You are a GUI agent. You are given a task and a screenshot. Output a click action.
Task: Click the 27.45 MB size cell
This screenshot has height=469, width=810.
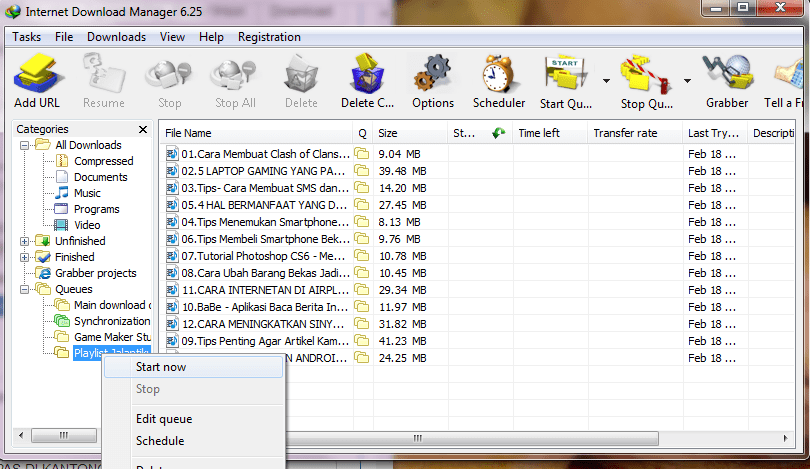click(402, 205)
